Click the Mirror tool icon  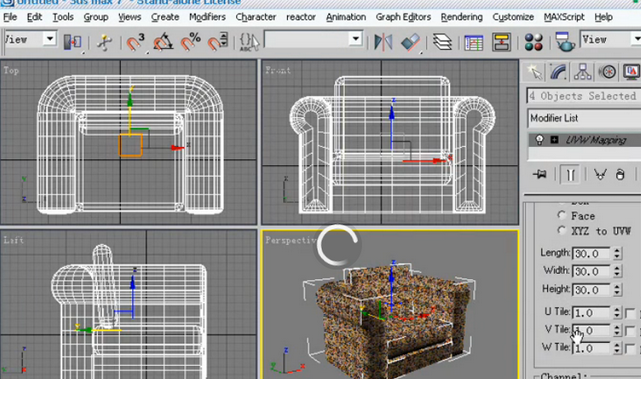(x=383, y=42)
